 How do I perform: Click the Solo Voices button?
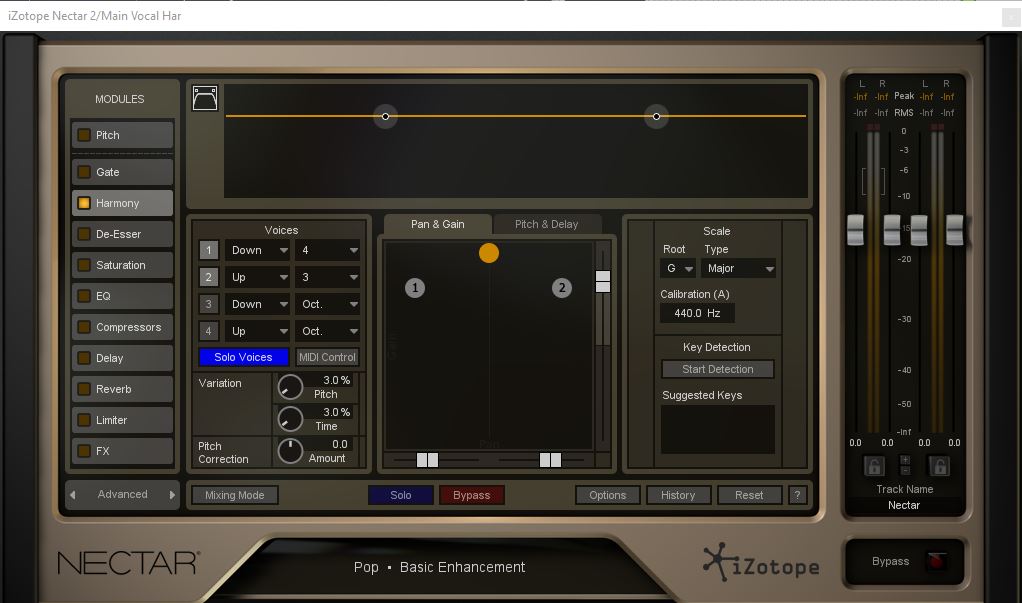click(243, 357)
